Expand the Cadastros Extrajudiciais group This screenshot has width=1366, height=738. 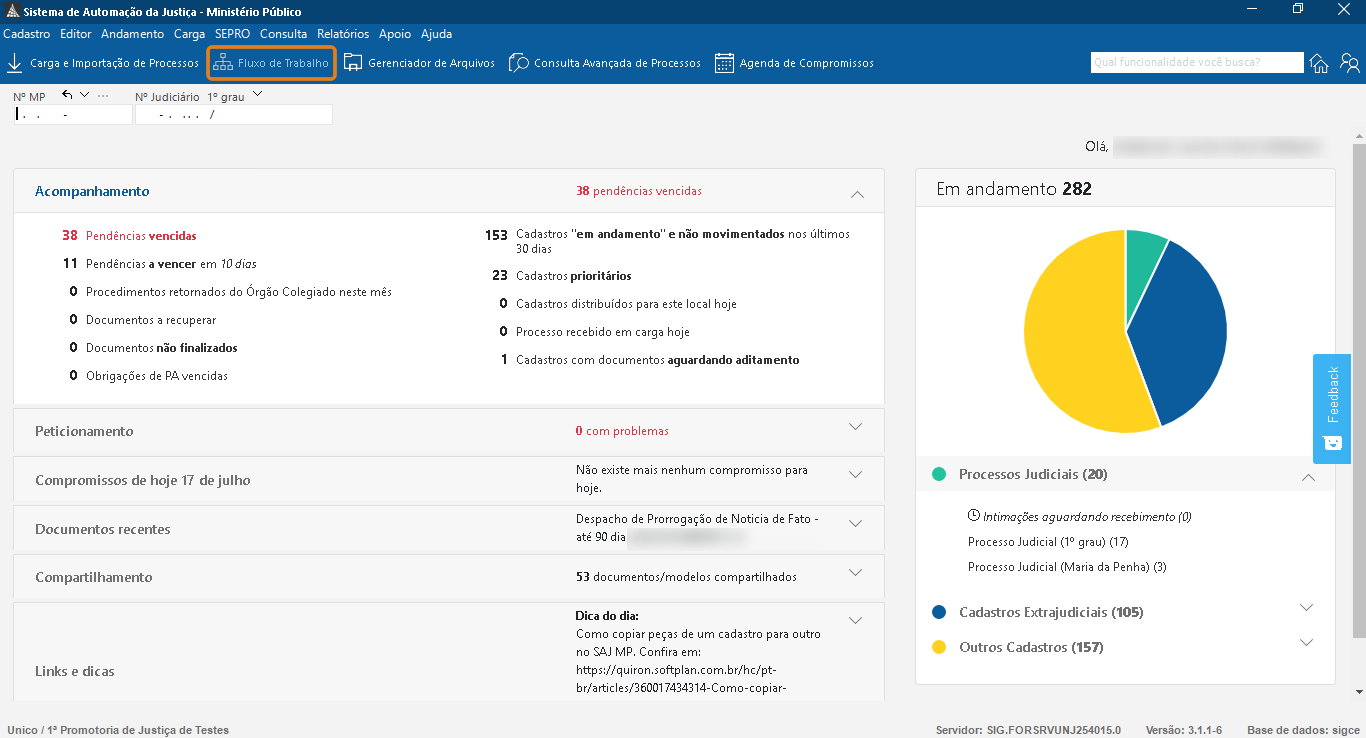coord(1306,607)
